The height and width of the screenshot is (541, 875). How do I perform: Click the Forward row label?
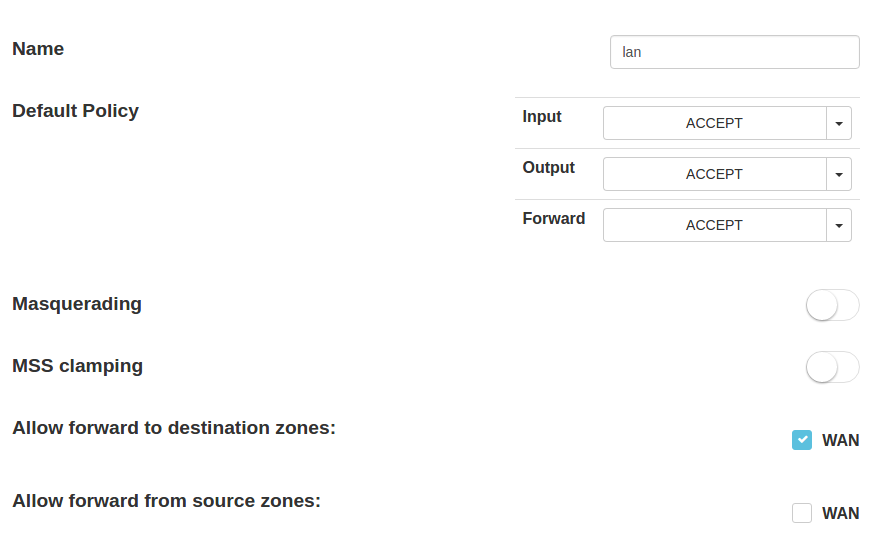coord(553,218)
